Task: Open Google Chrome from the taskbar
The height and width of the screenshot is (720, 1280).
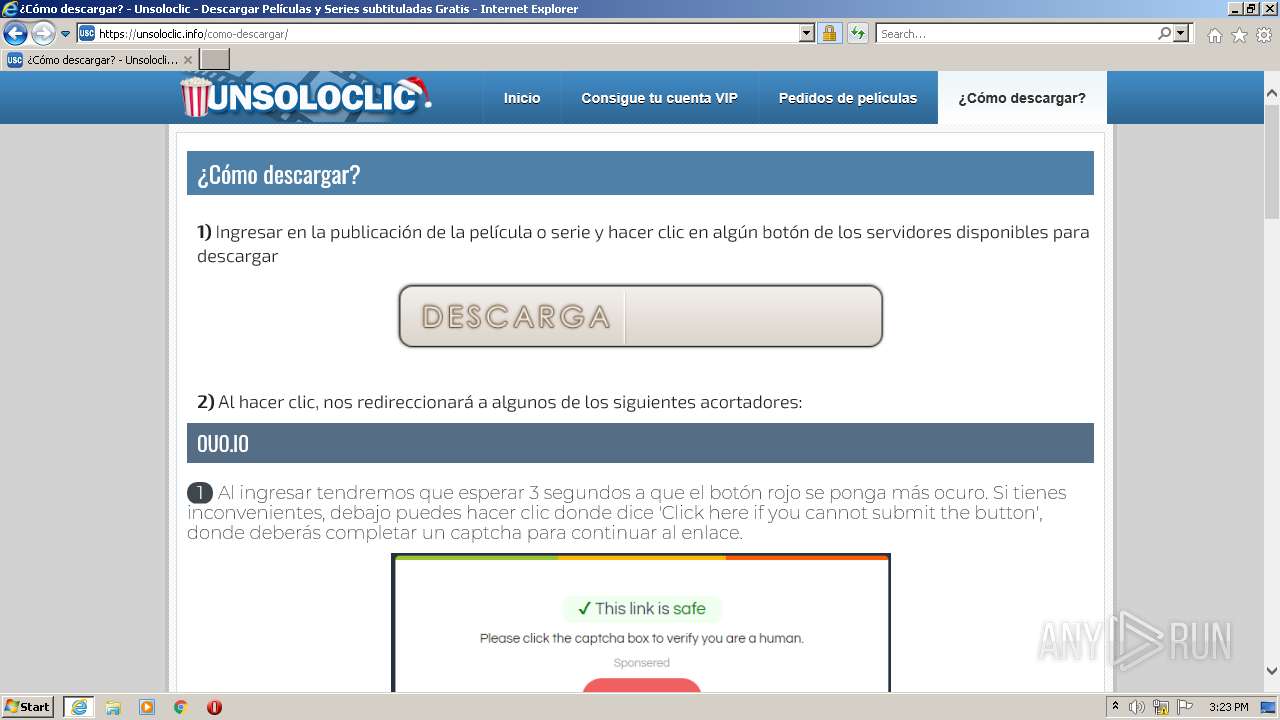Action: 181,707
